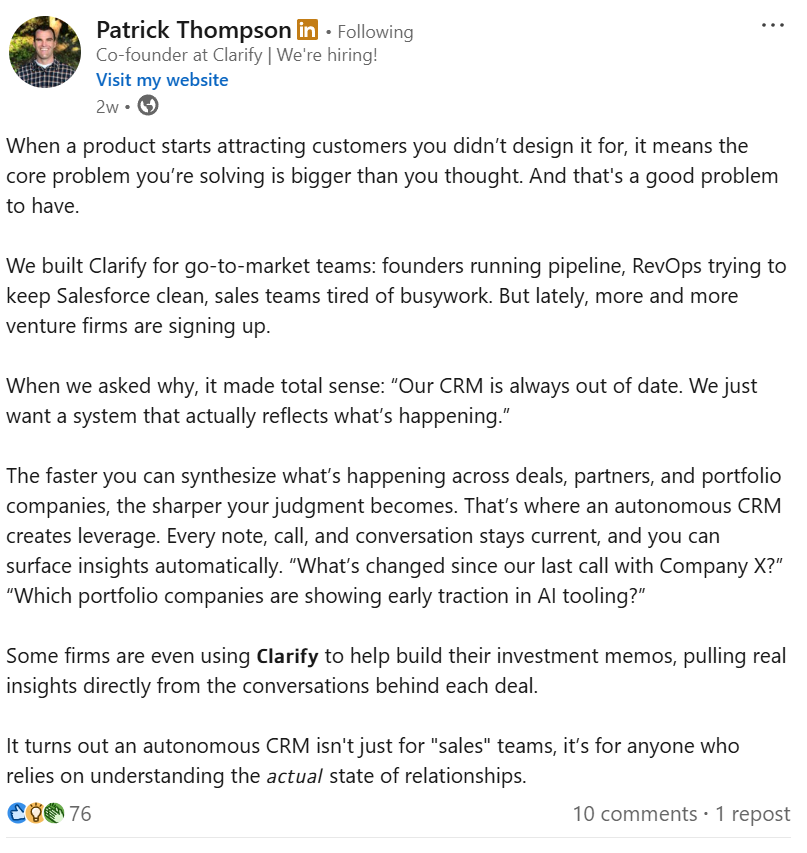Open the Visit my website link

click(162, 79)
